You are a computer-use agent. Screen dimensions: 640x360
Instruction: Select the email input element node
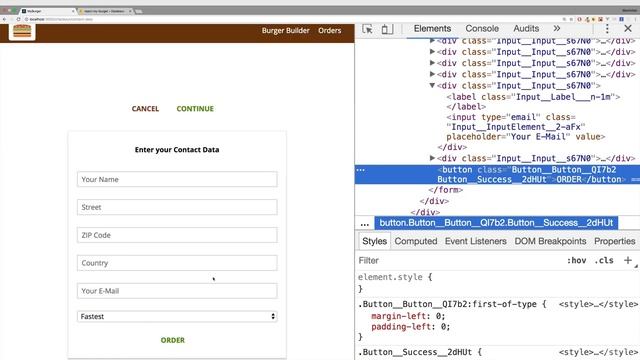(x=526, y=127)
